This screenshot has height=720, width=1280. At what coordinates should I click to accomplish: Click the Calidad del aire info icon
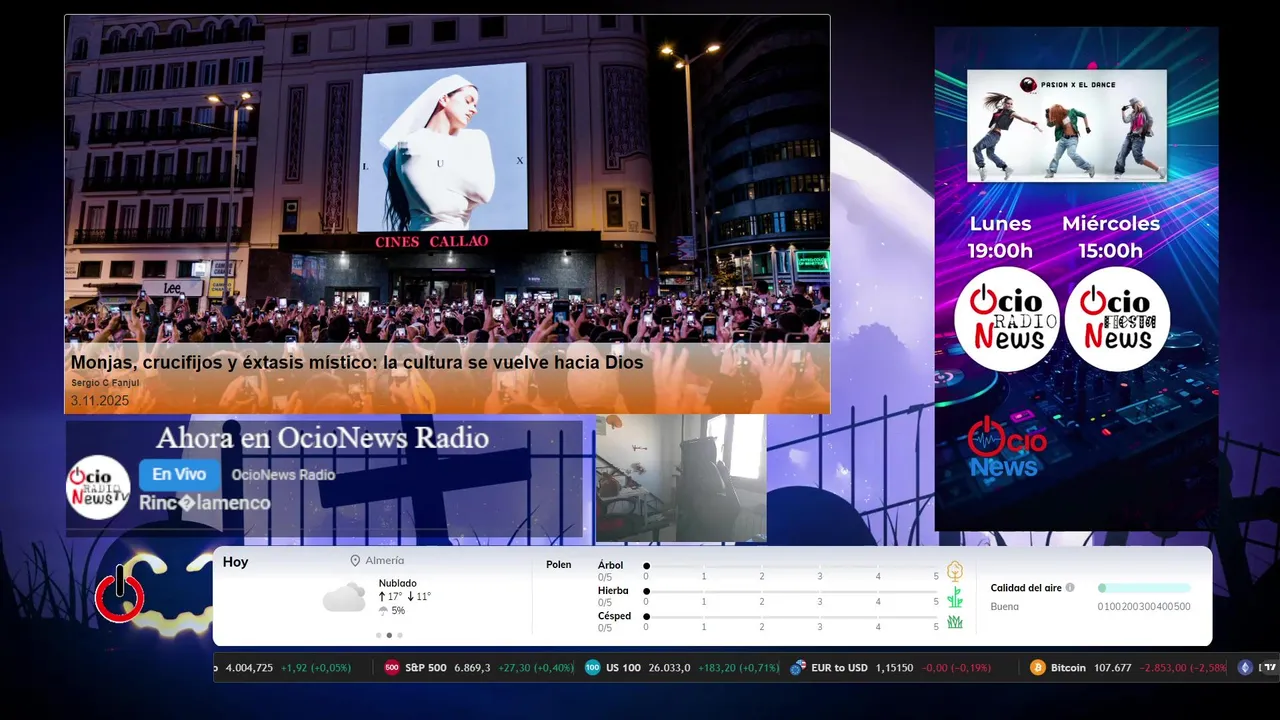pos(1070,588)
